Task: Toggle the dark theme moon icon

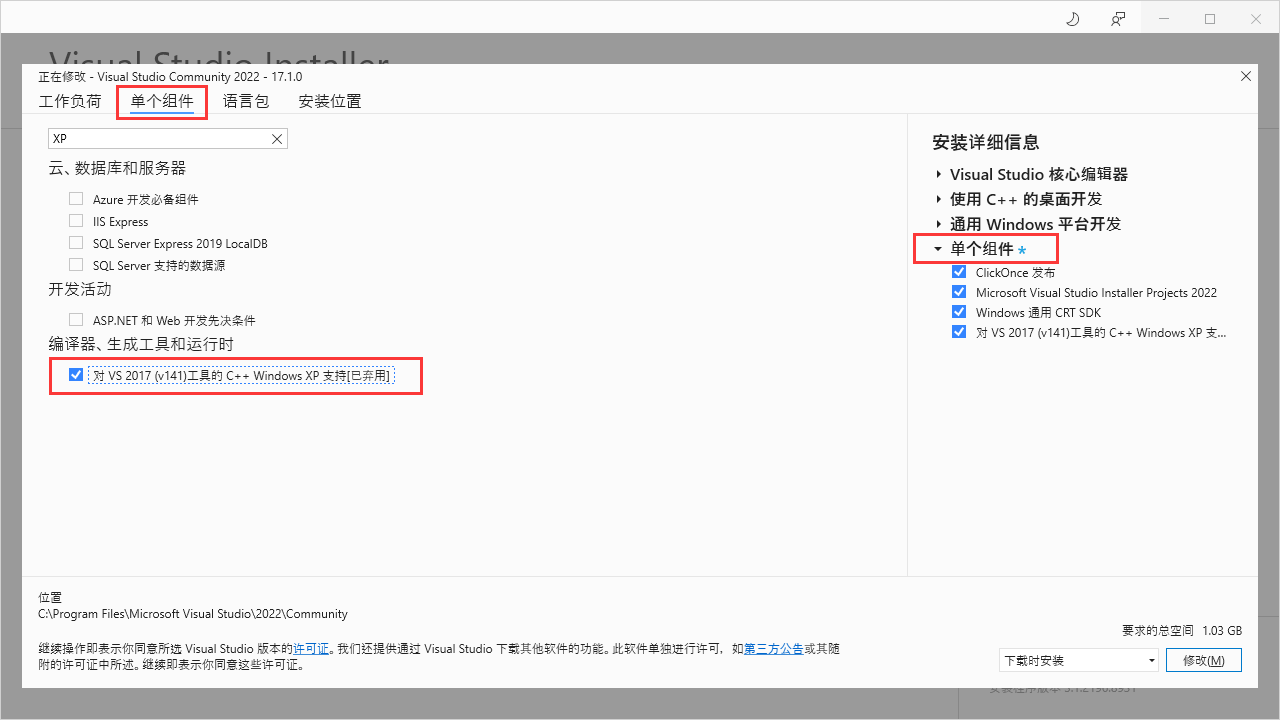Action: pos(1073,19)
